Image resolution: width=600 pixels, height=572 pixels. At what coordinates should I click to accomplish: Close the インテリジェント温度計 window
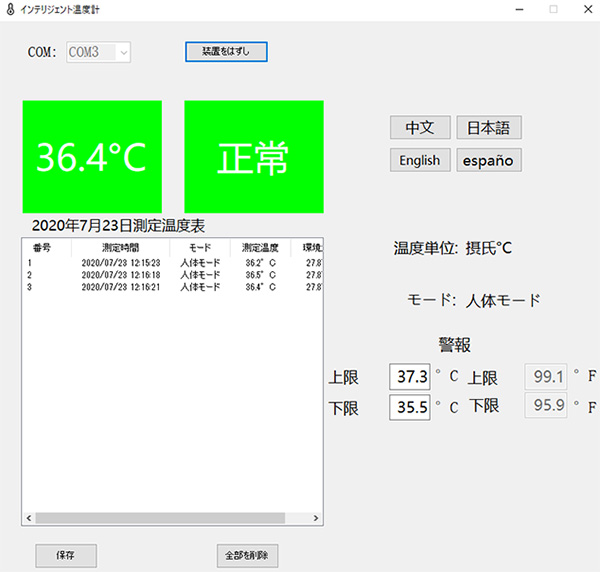[x=588, y=9]
